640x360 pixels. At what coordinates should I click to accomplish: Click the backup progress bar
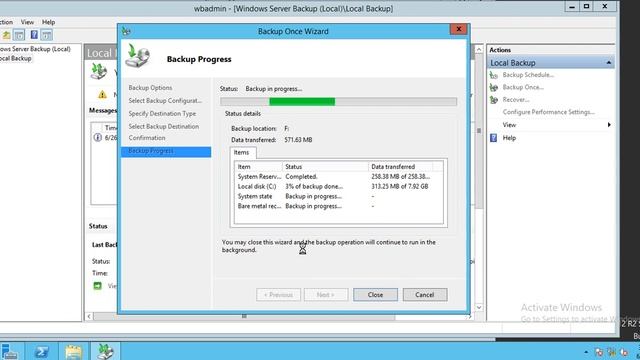[x=338, y=102]
